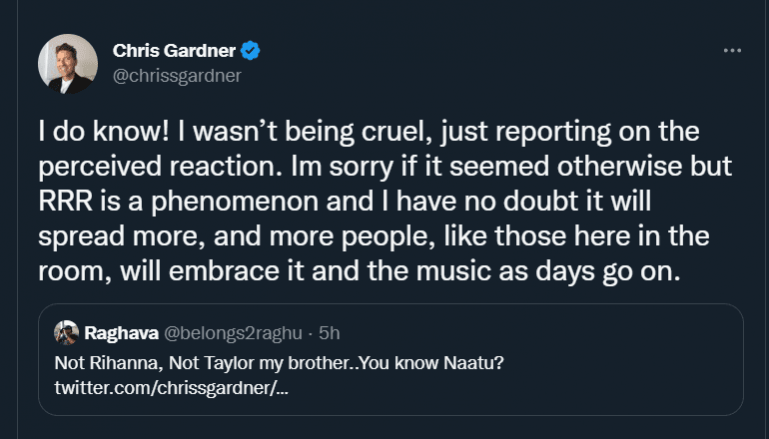Open the three-dot more options menu
The image size is (769, 439).
[732, 51]
